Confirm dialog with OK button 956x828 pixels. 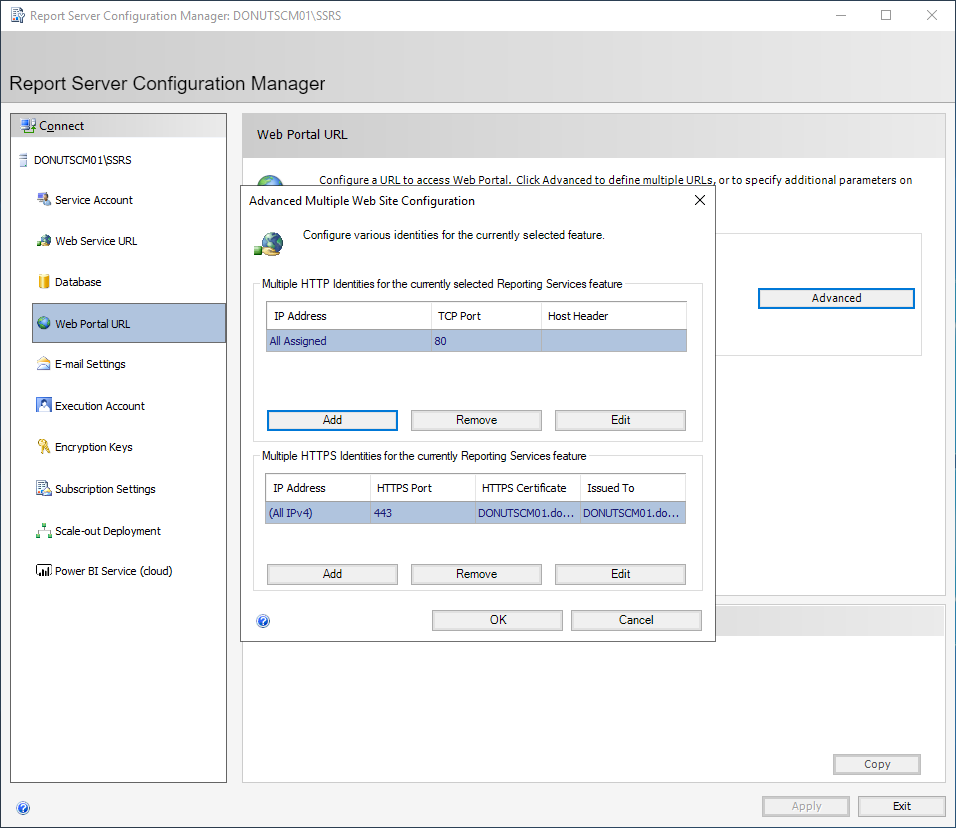pyautogui.click(x=498, y=620)
